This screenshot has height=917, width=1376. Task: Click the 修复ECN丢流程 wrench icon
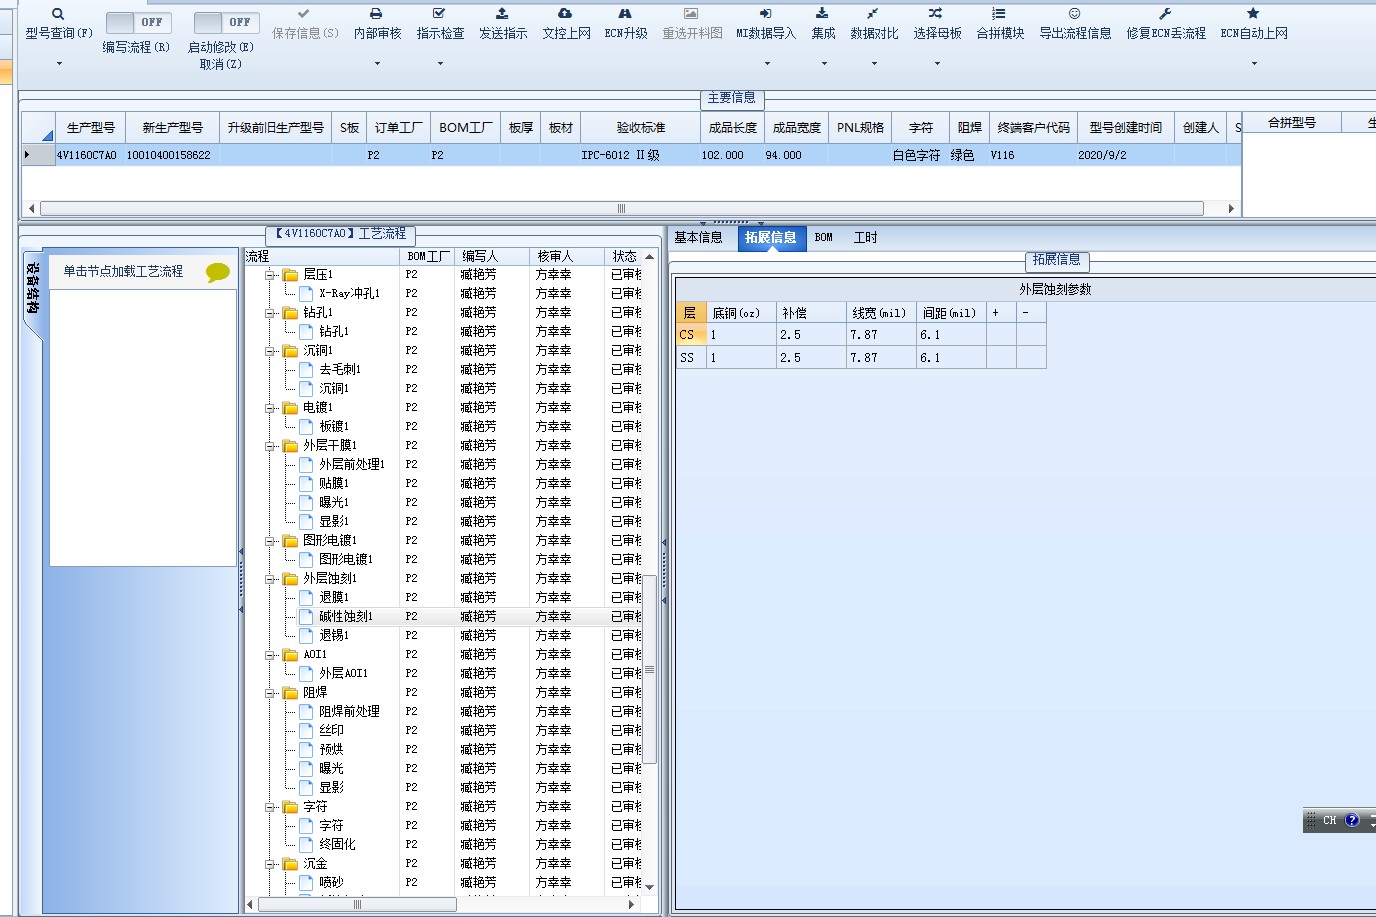(1165, 14)
